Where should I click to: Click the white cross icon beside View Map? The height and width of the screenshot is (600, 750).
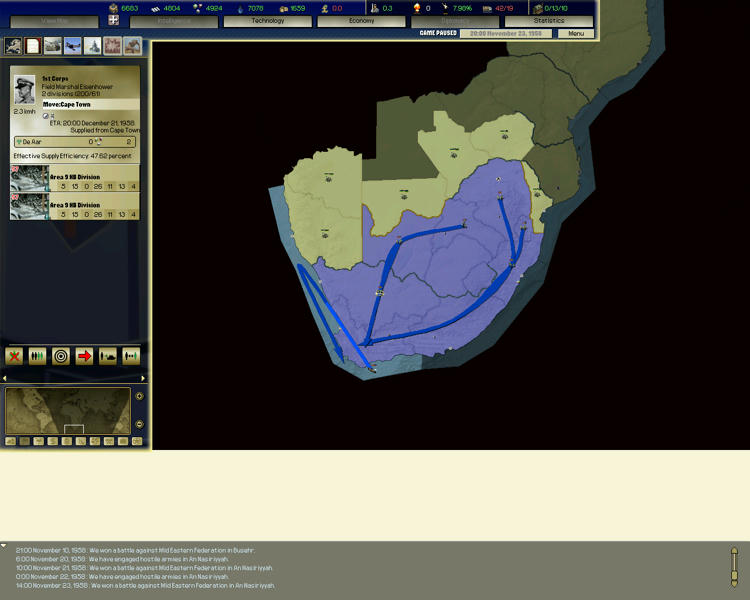pos(113,21)
